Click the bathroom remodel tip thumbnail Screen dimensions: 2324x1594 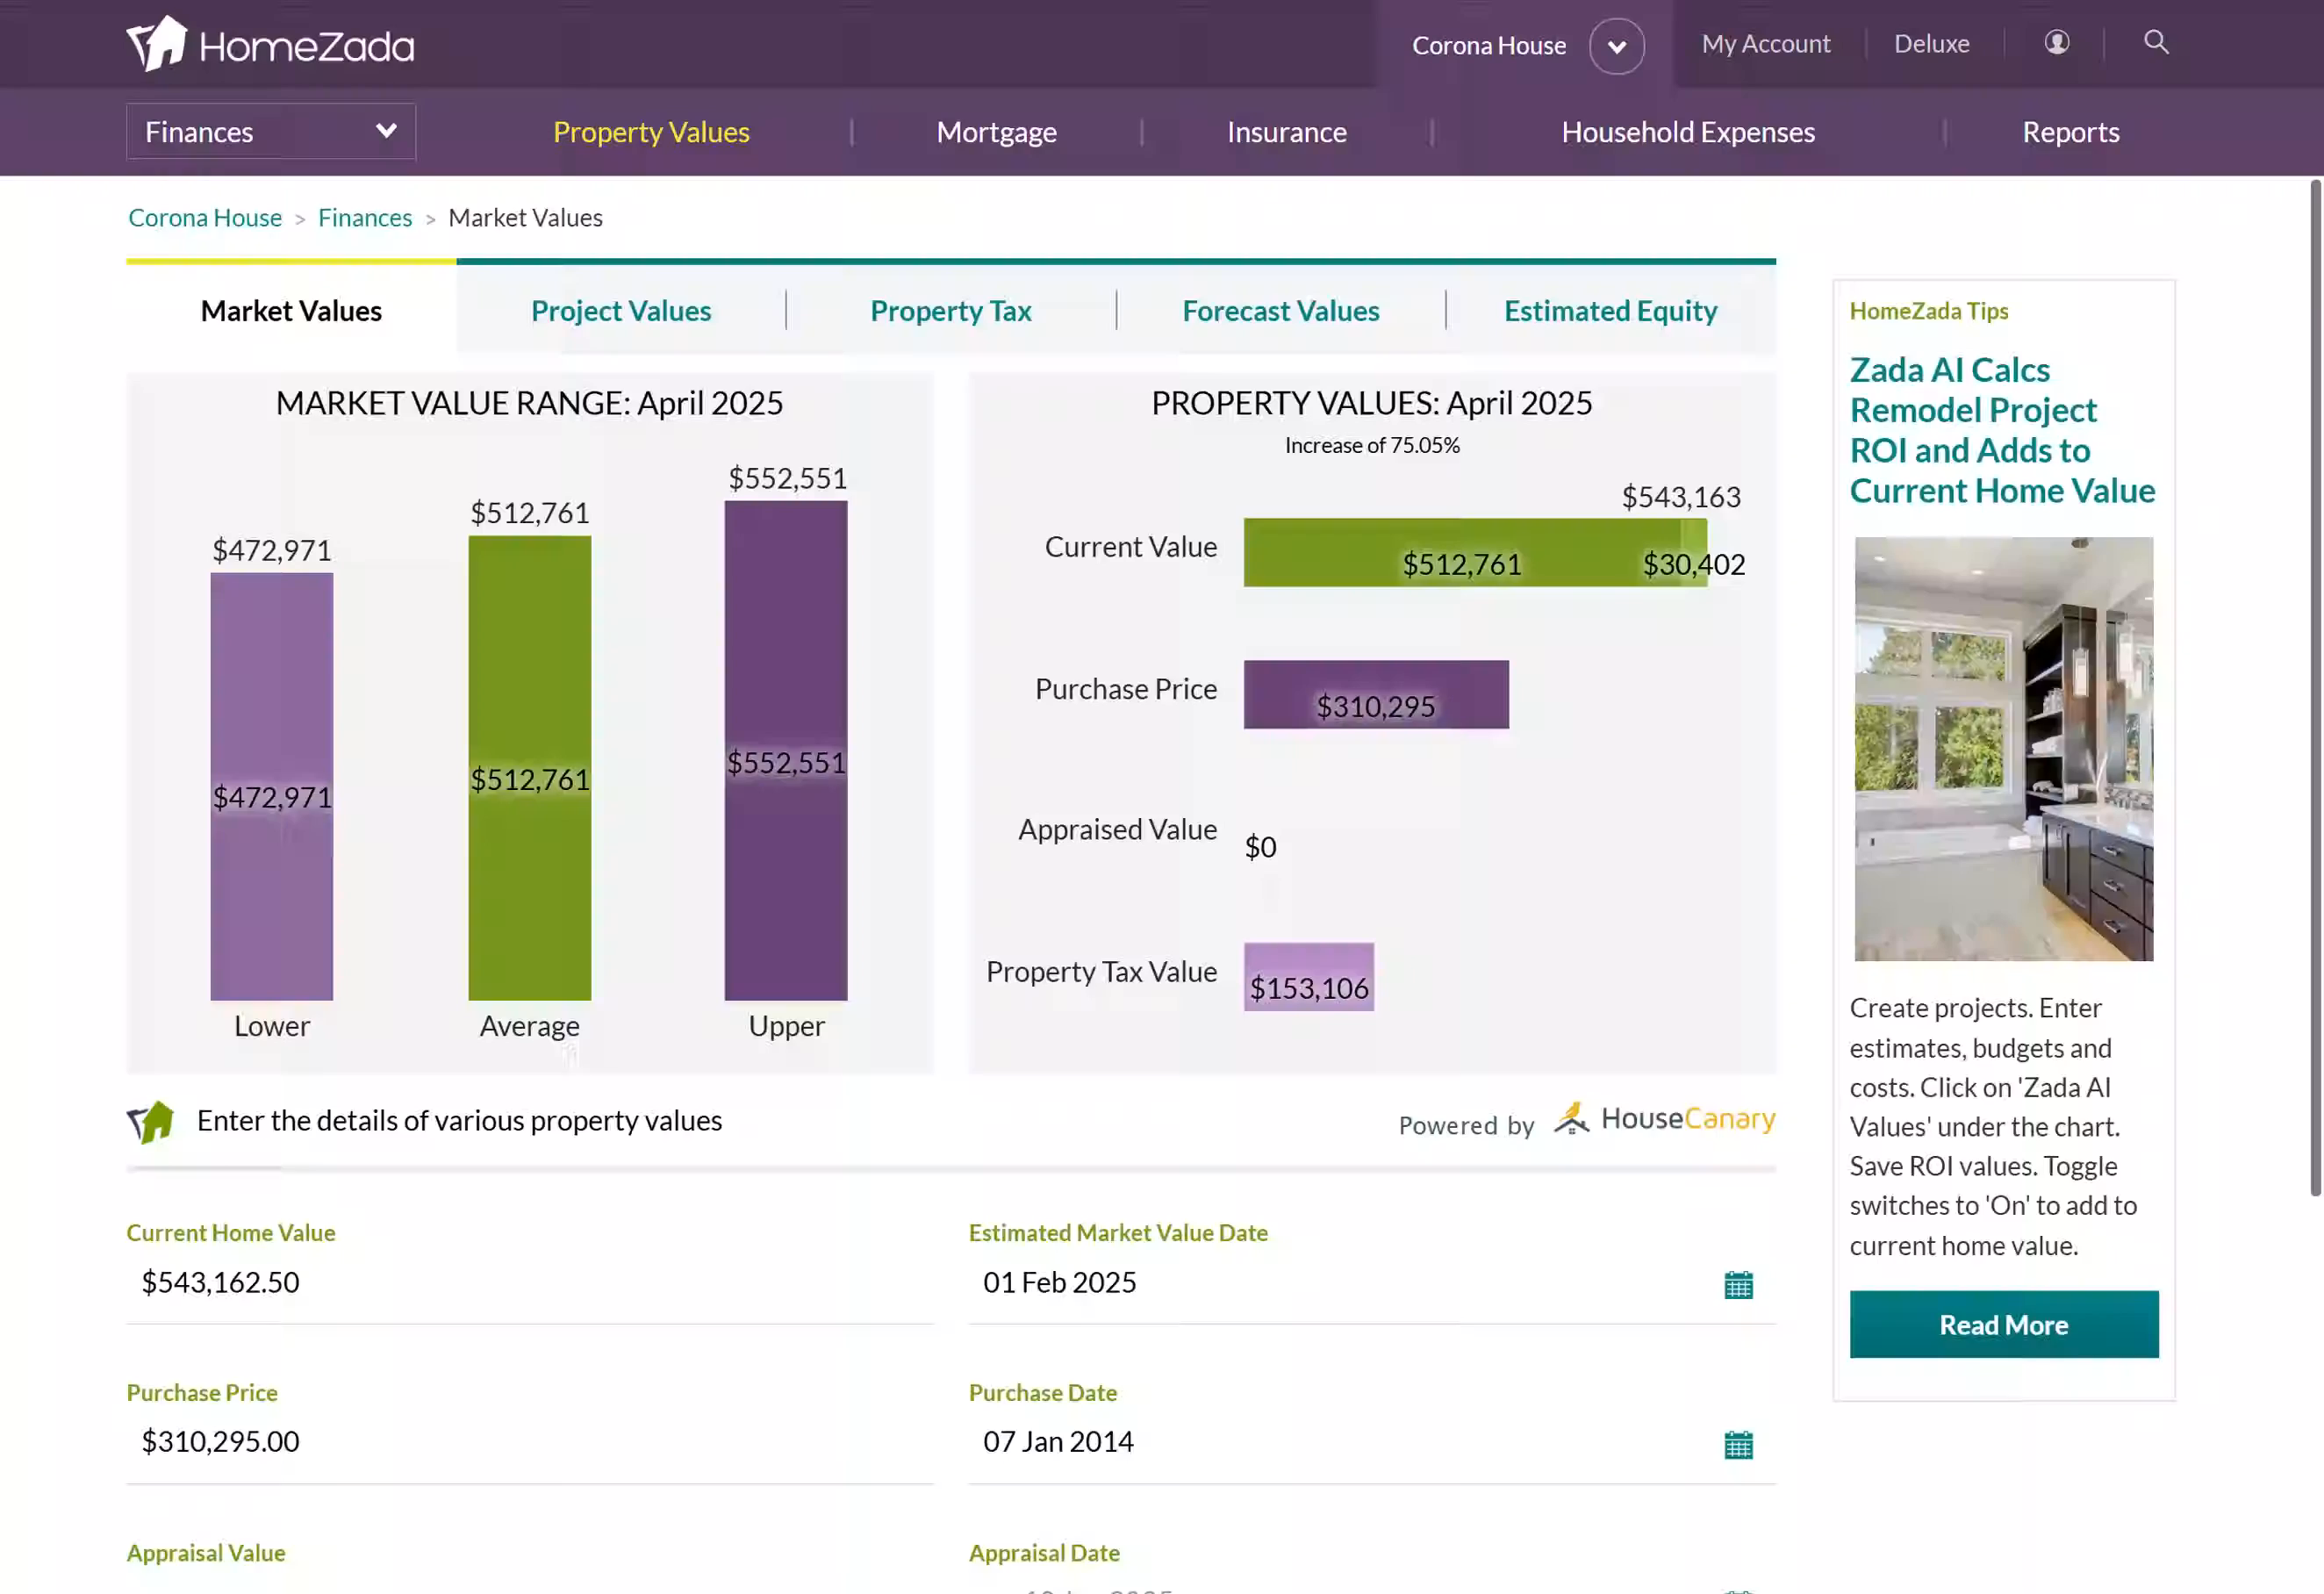pos(2003,749)
